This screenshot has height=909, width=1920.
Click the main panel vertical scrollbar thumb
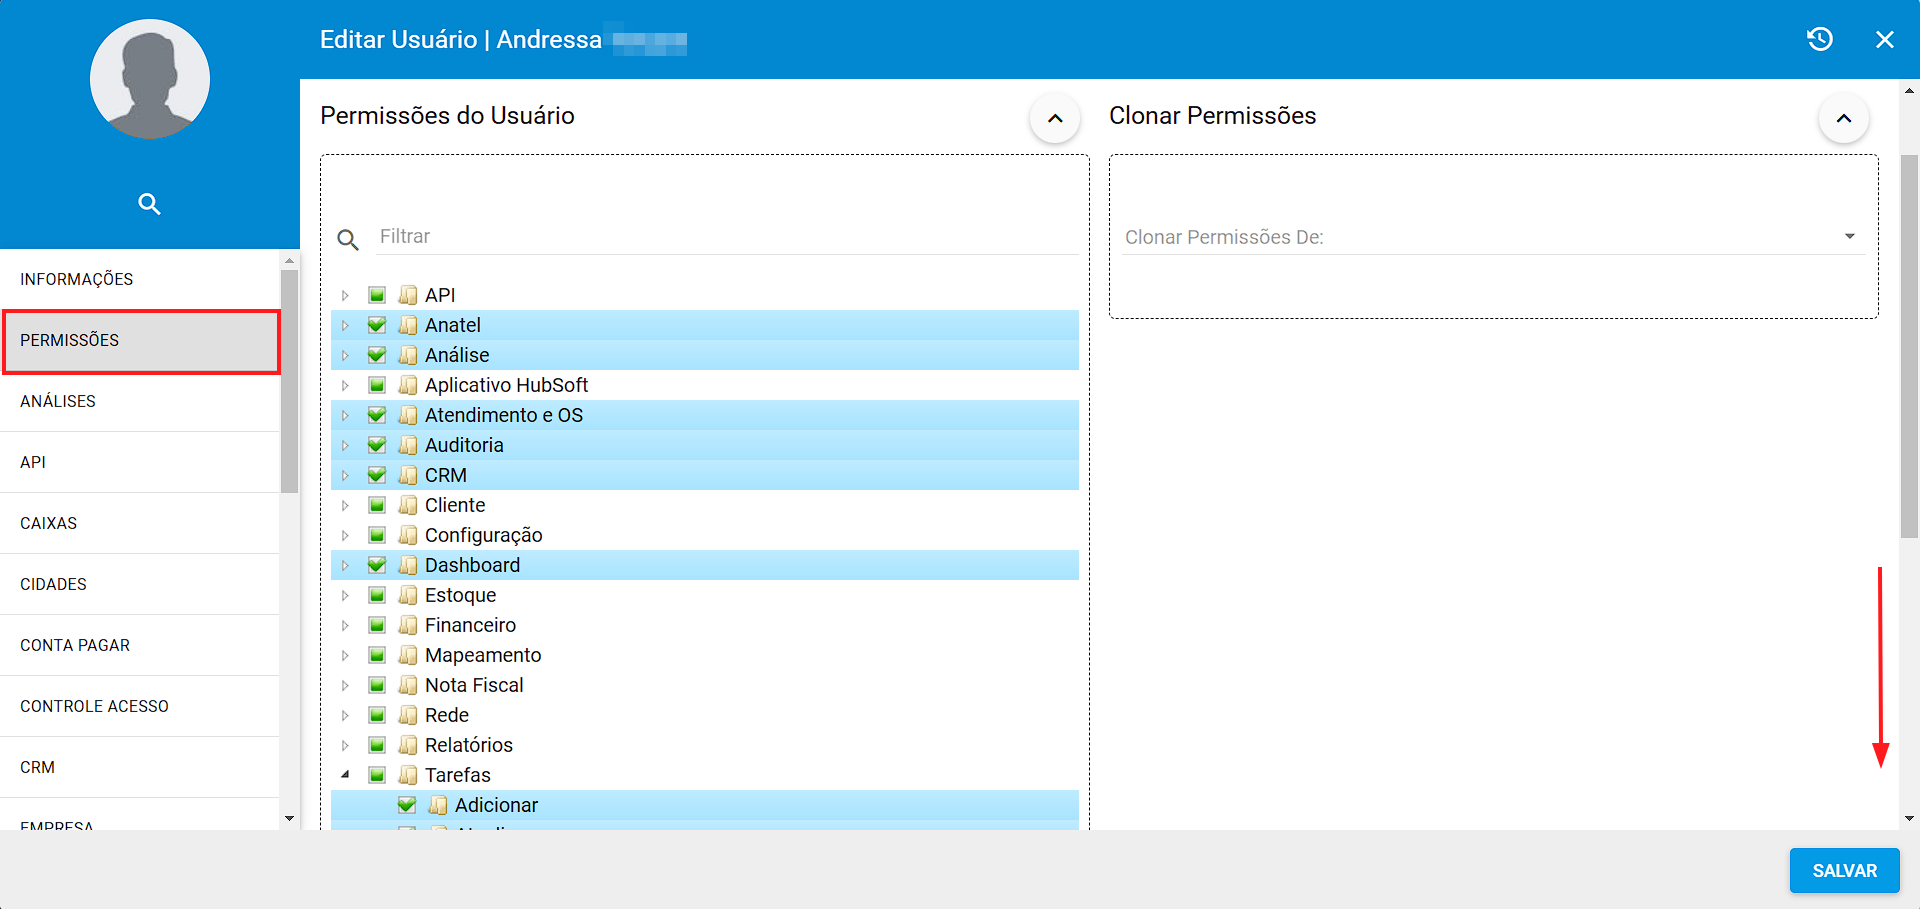click(x=1909, y=347)
